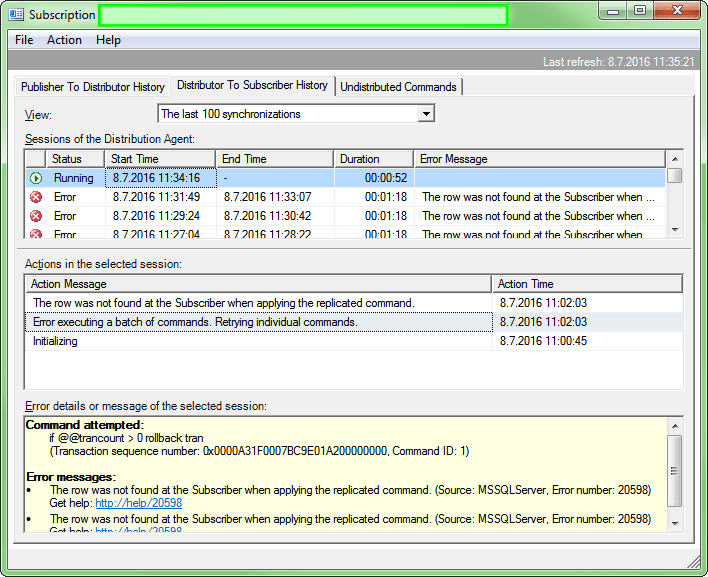Select Distributor To Subscriber History tab
Viewport: 708px width, 577px height.
pyautogui.click(x=252, y=85)
